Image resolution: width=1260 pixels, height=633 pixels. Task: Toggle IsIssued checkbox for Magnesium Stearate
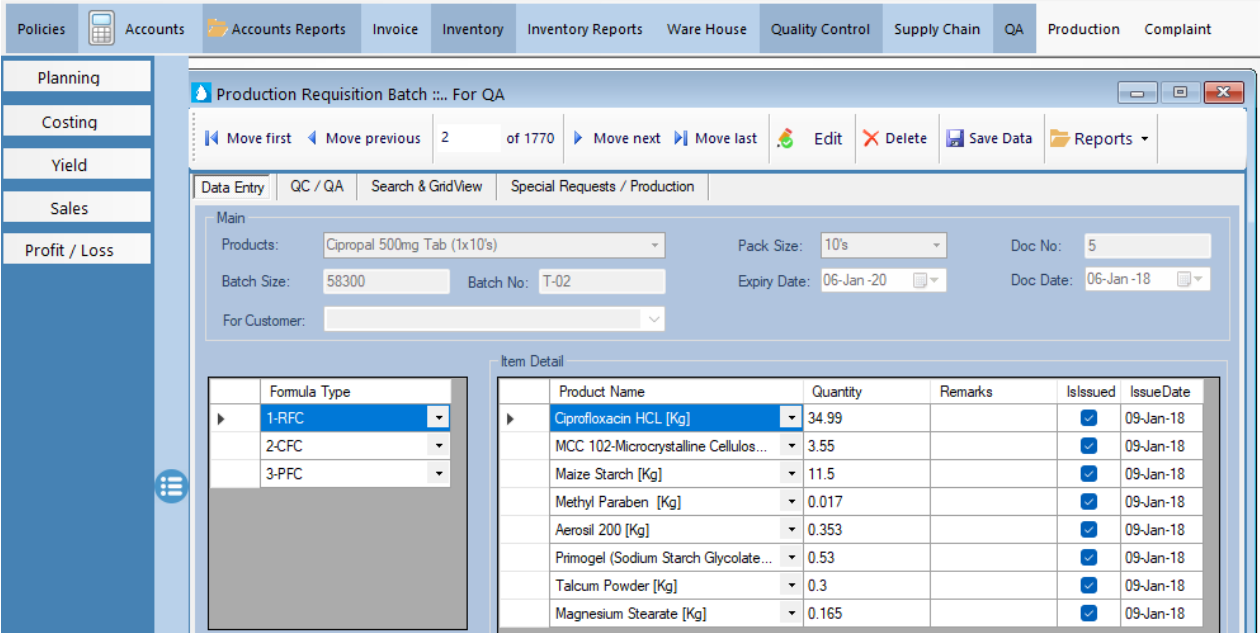coord(1089,613)
